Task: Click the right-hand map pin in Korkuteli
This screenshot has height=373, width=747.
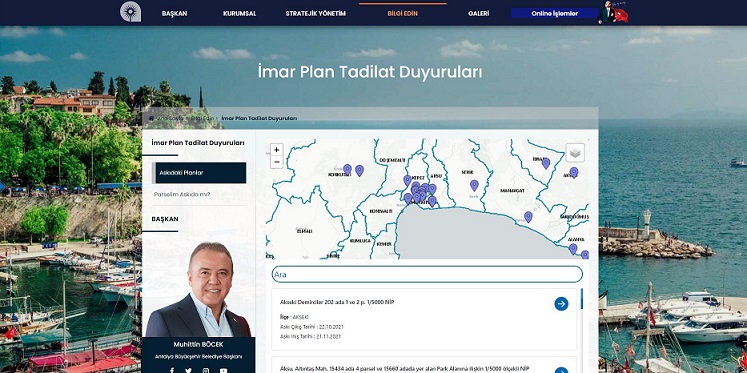Action: [x=359, y=171]
